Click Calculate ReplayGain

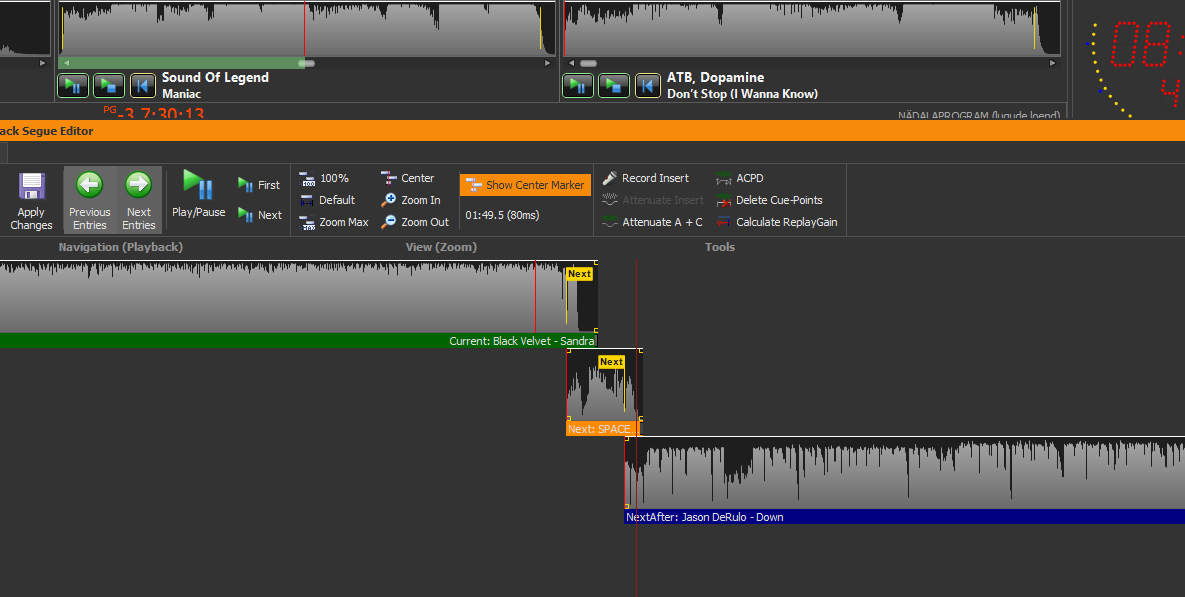tap(777, 222)
